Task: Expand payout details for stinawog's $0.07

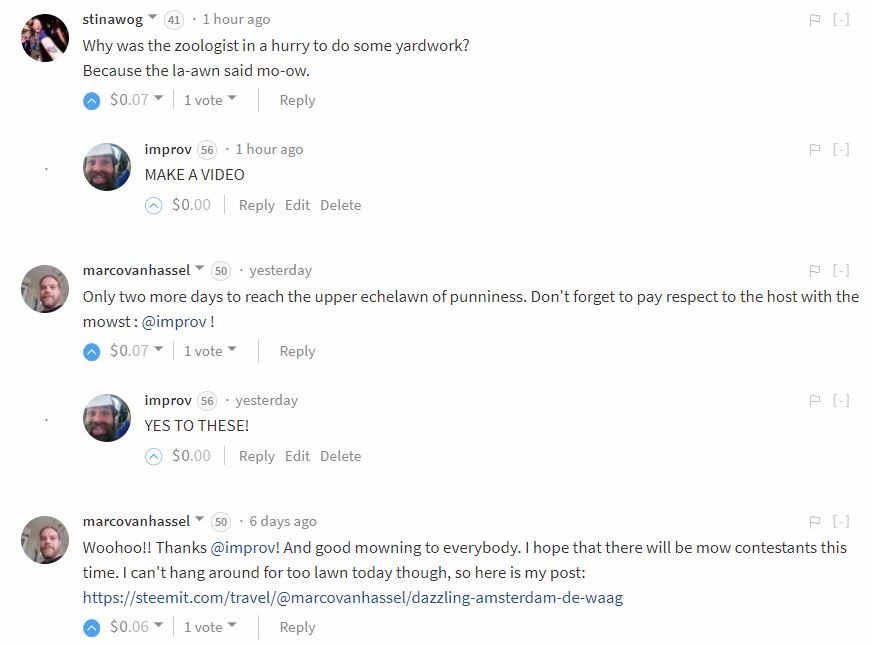Action: point(158,99)
